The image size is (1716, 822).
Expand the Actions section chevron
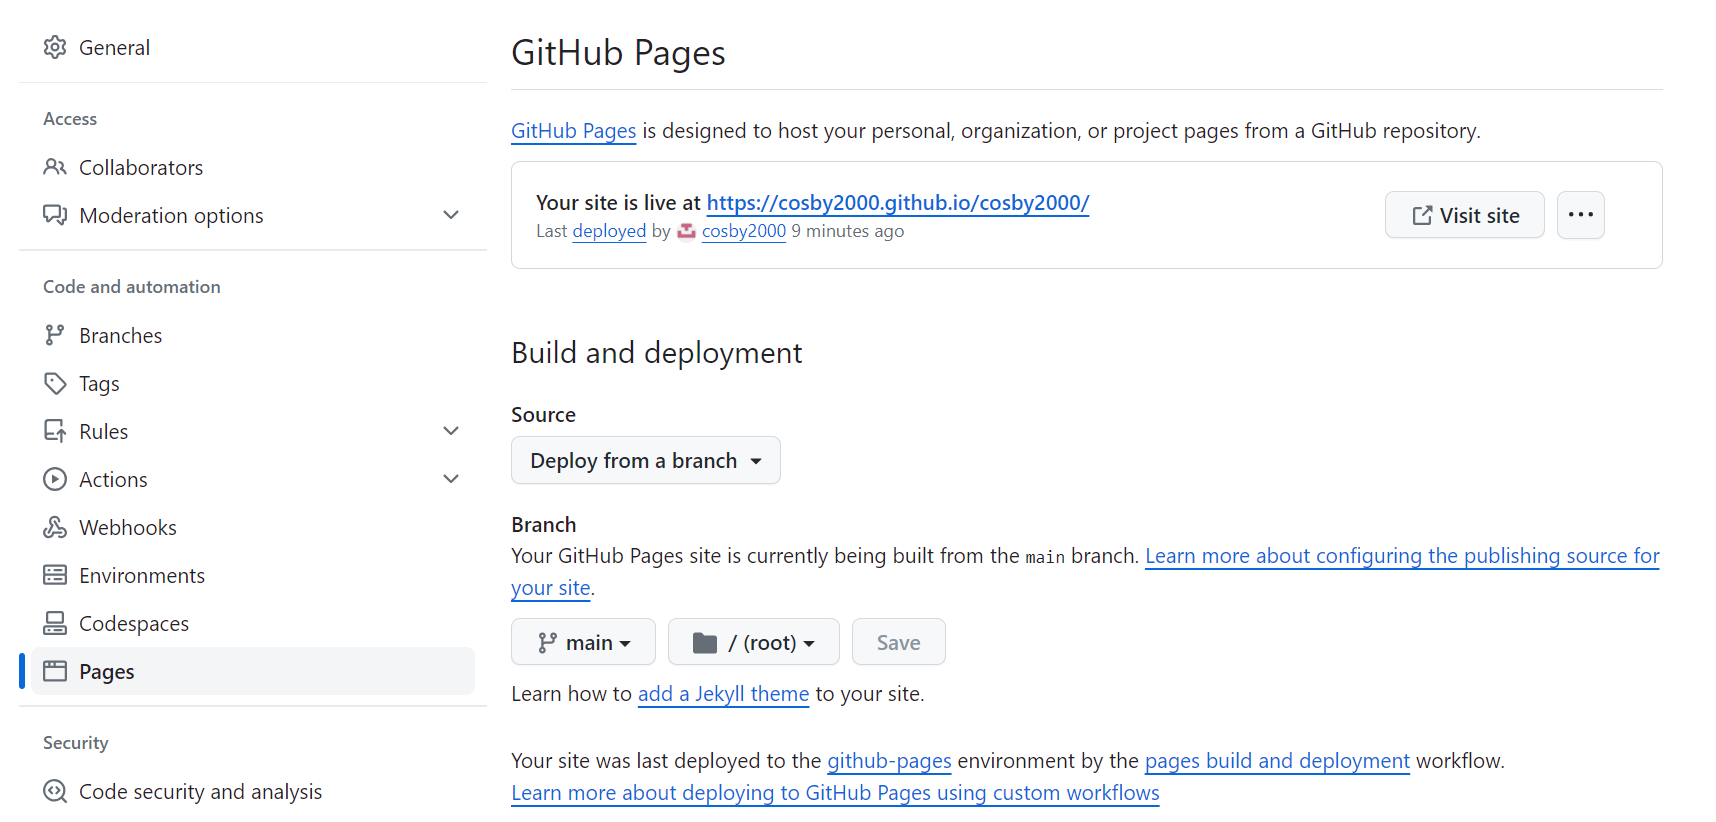(x=451, y=479)
